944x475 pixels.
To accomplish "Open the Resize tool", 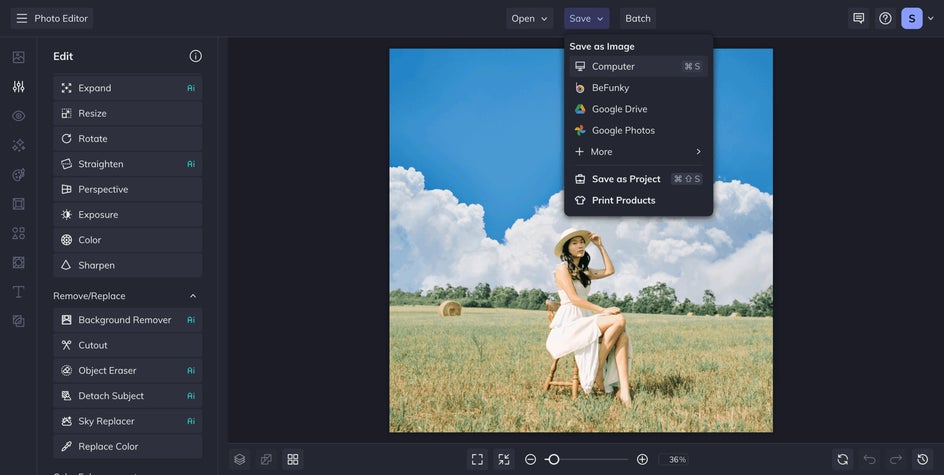I will point(128,113).
